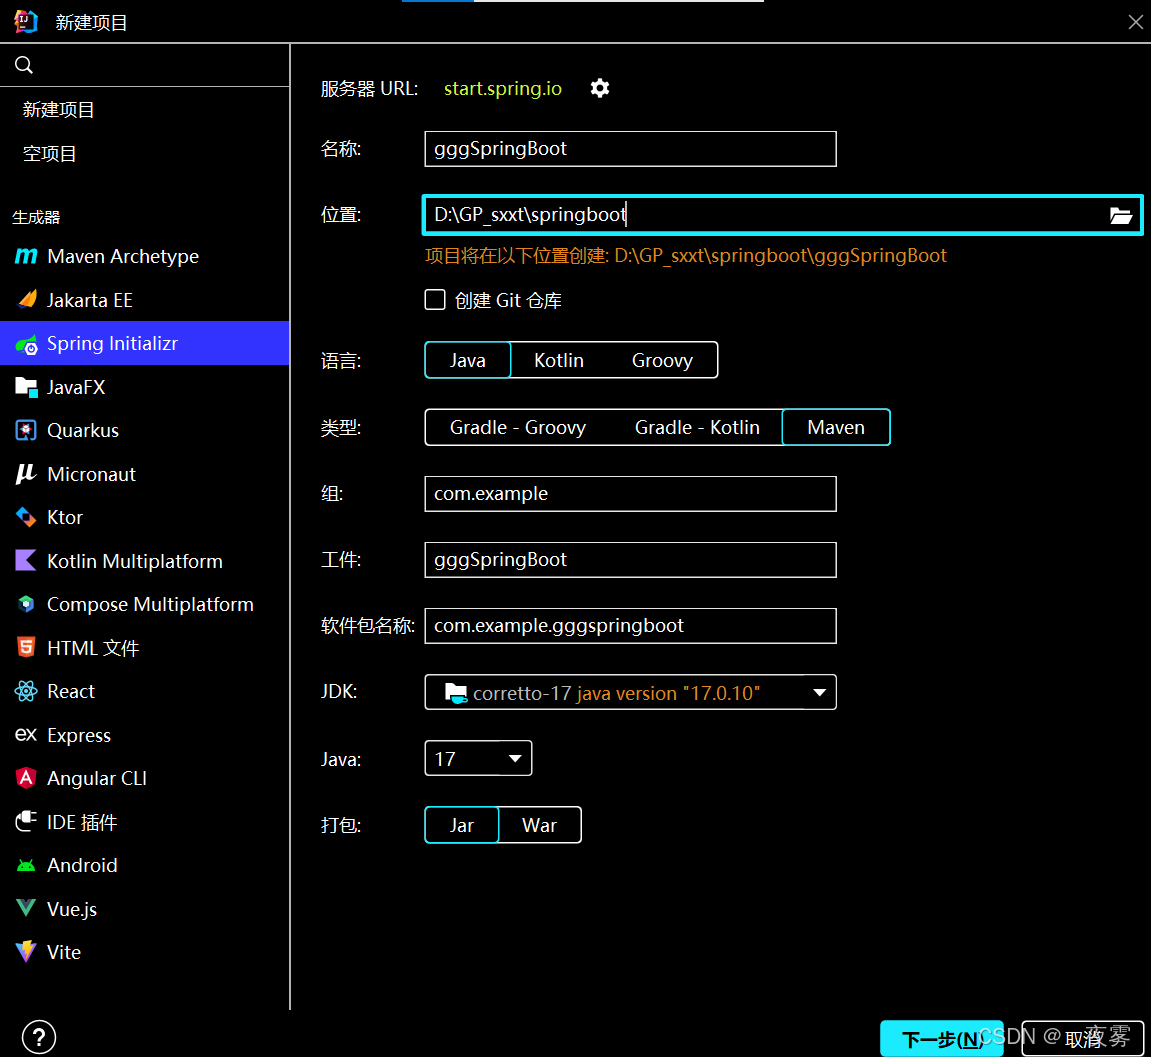Click the Kotlin Multiplatform icon
The height and width of the screenshot is (1057, 1151).
26,561
